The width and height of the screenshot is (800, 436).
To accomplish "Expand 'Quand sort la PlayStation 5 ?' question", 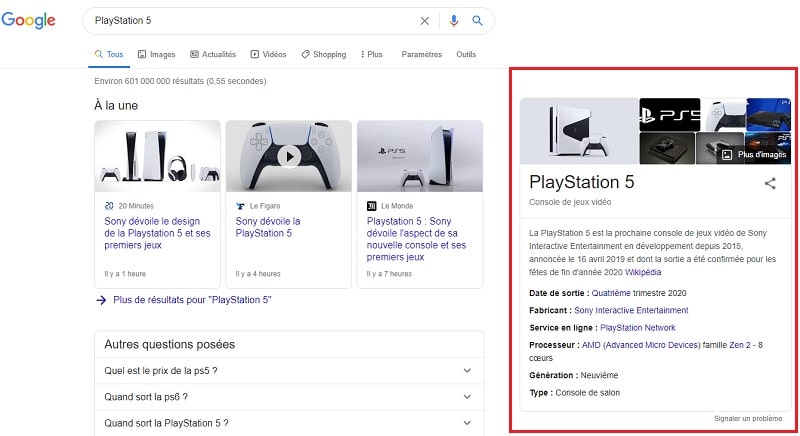I will tap(289, 423).
